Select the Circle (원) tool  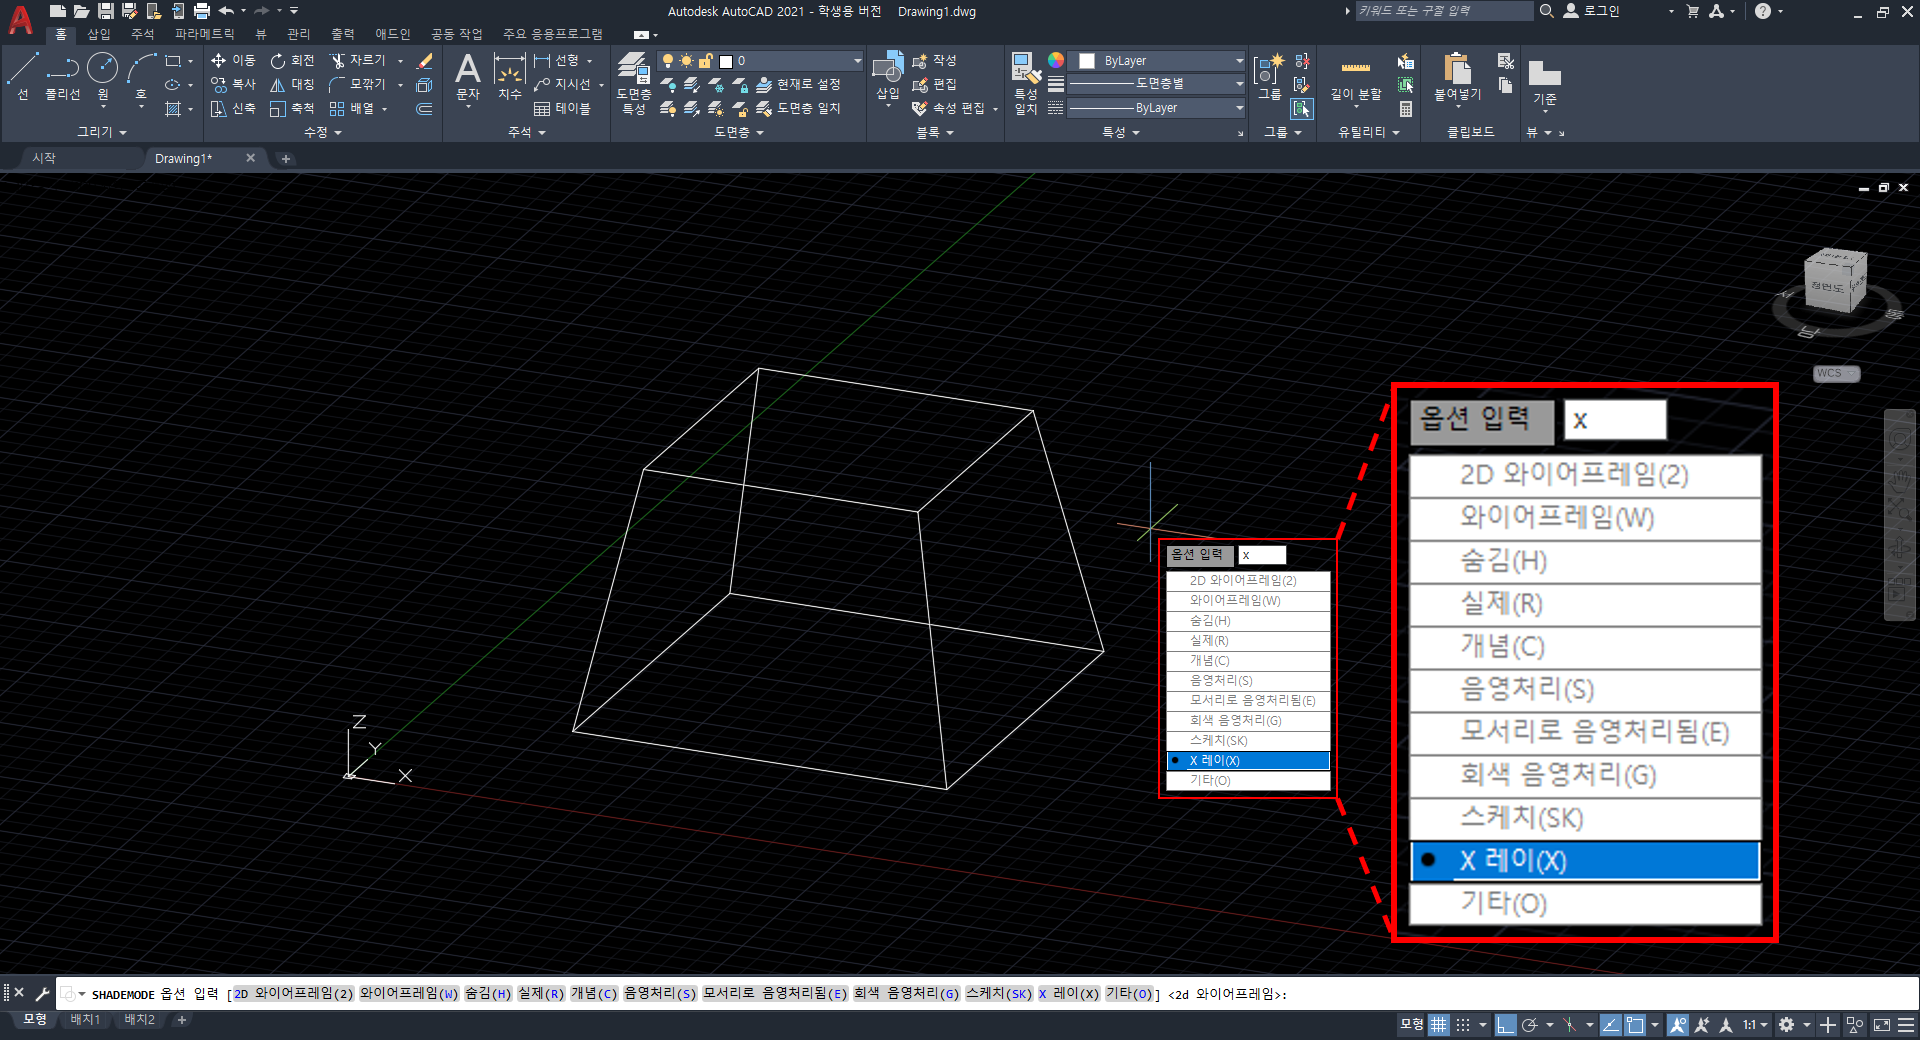(x=102, y=76)
